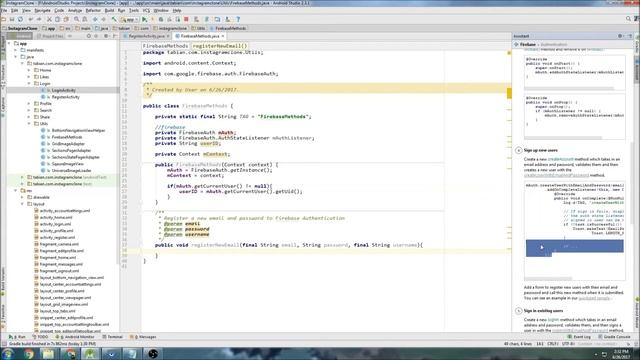Viewport: 640px width, 360px height.
Task: Expand the Profile package
Action: click(29, 104)
